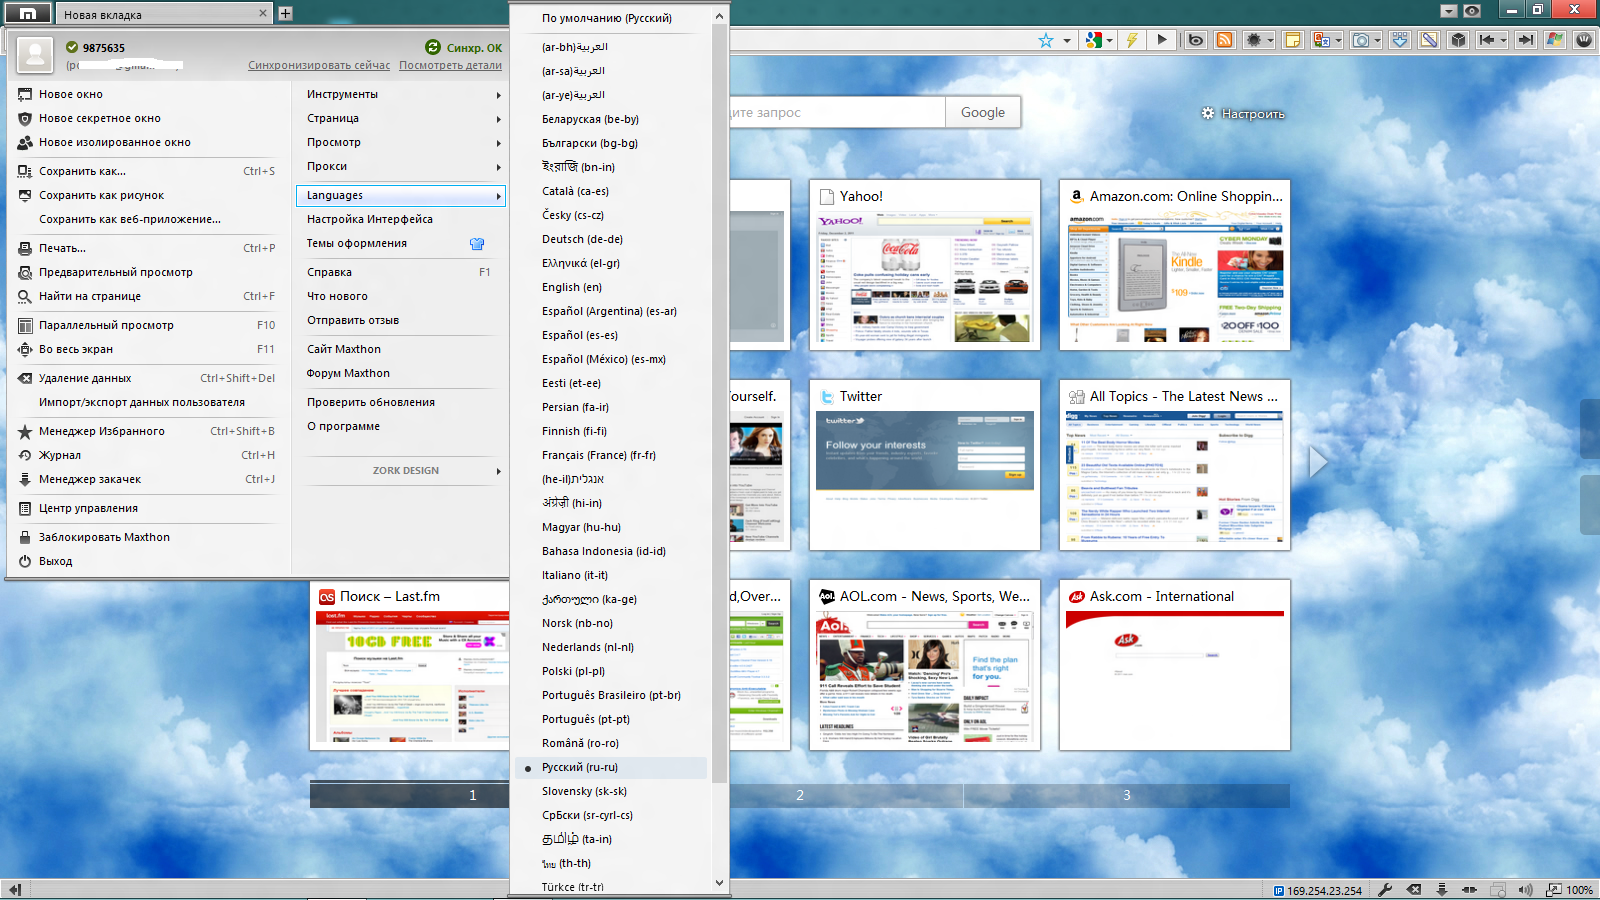Select Новое секретное окно
Viewport: 1600px width, 900px height.
100,118
